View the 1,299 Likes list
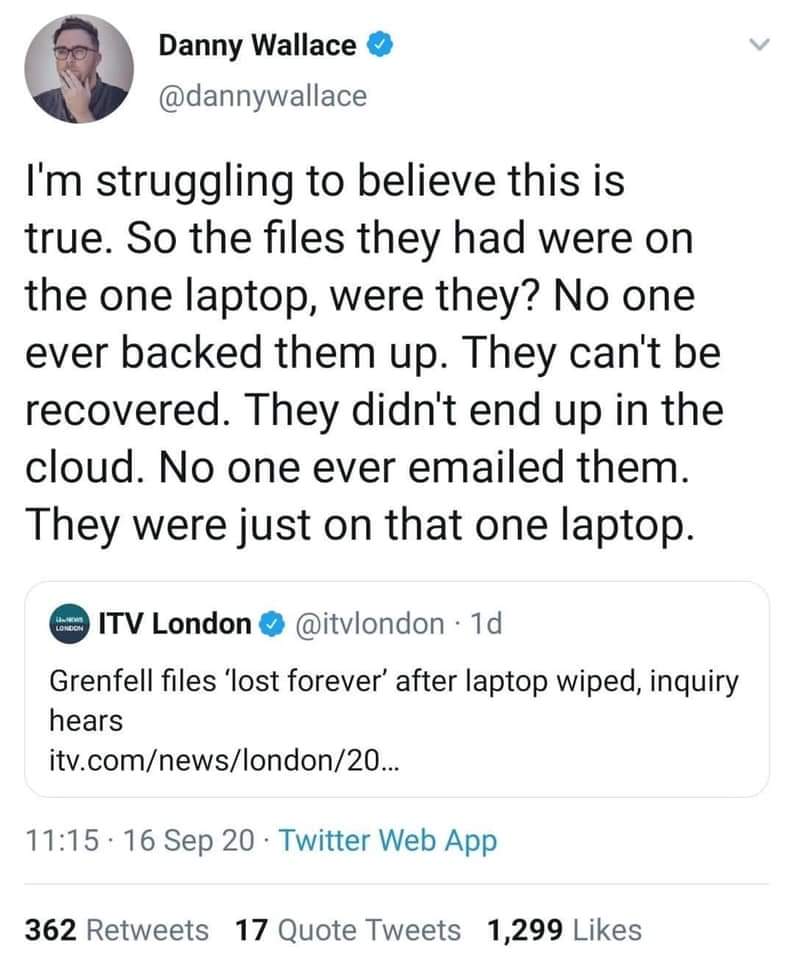Viewport: 794px width, 960px height. pyautogui.click(x=563, y=929)
